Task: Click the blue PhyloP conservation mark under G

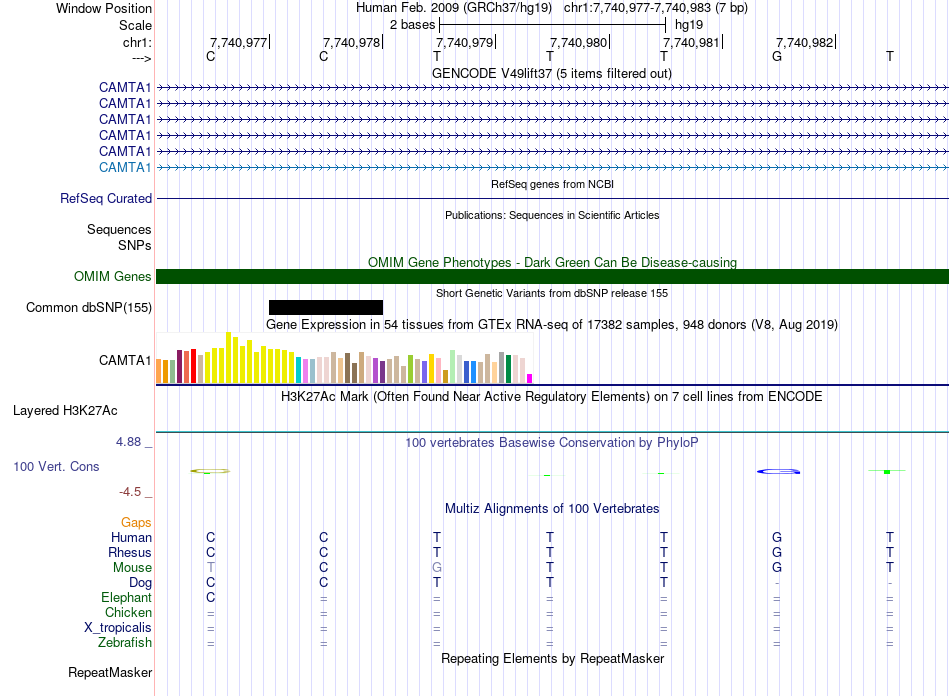Action: pyautogui.click(x=778, y=471)
